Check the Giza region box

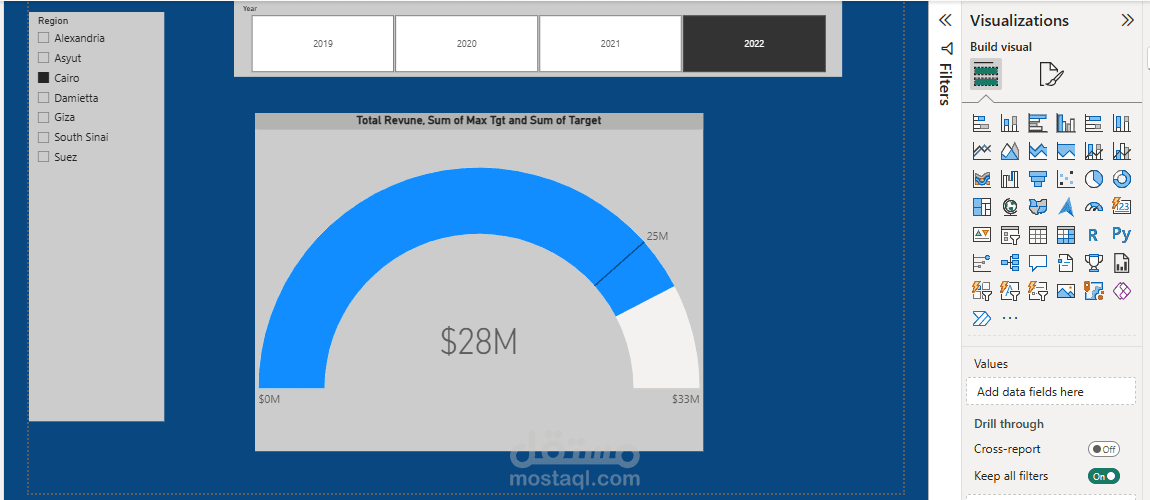pyautogui.click(x=43, y=117)
